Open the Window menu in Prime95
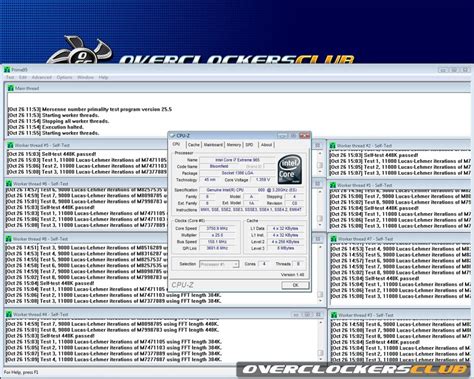Image resolution: width=474 pixels, height=379 pixels. [85, 77]
